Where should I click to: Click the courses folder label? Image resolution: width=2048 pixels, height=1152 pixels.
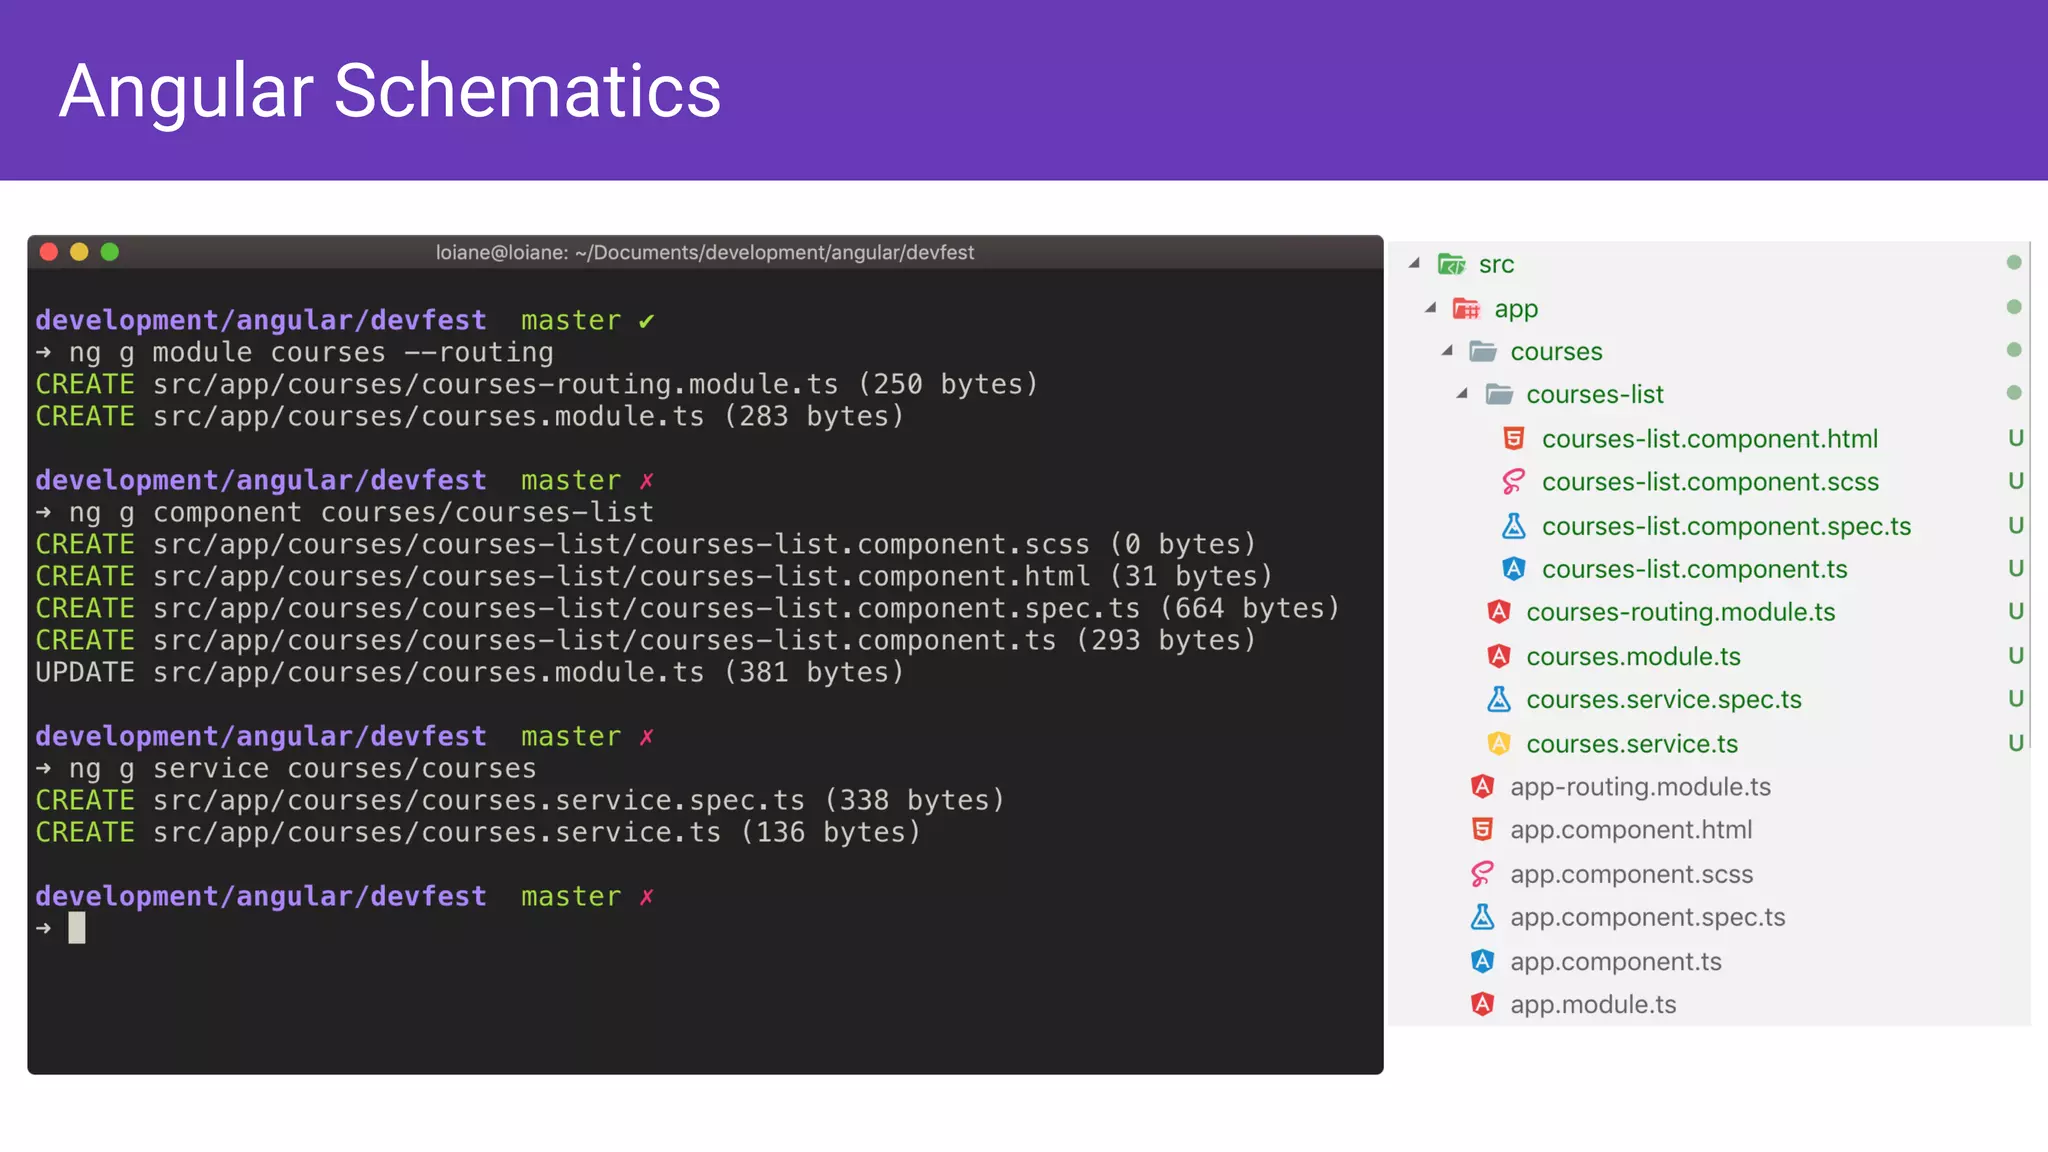1556,352
